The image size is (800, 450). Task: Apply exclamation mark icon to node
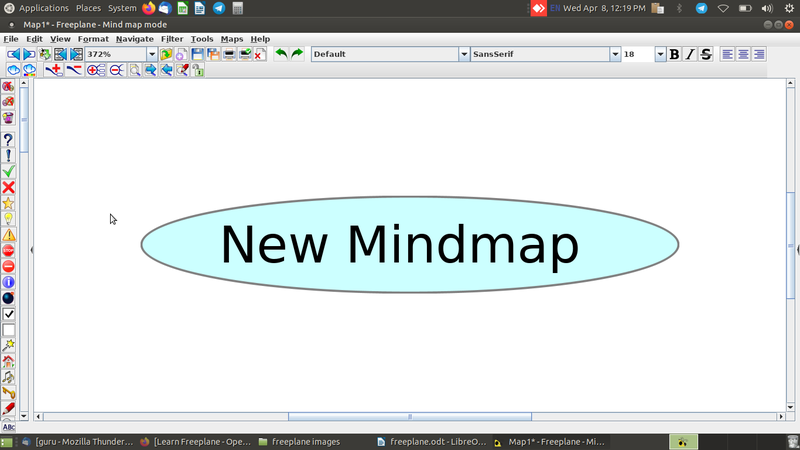point(8,156)
